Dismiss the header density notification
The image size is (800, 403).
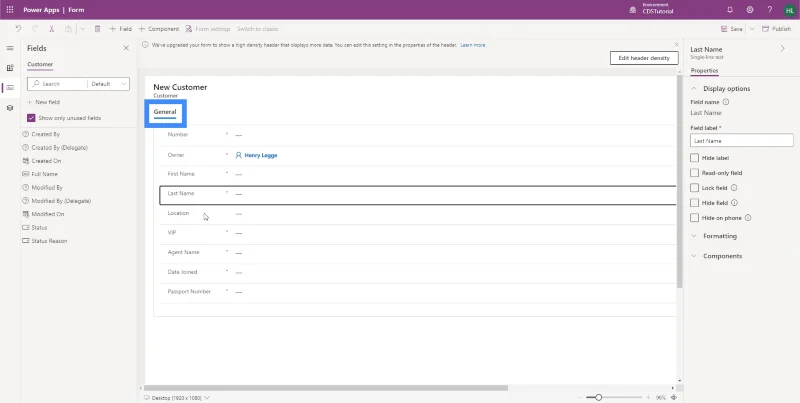coord(677,45)
